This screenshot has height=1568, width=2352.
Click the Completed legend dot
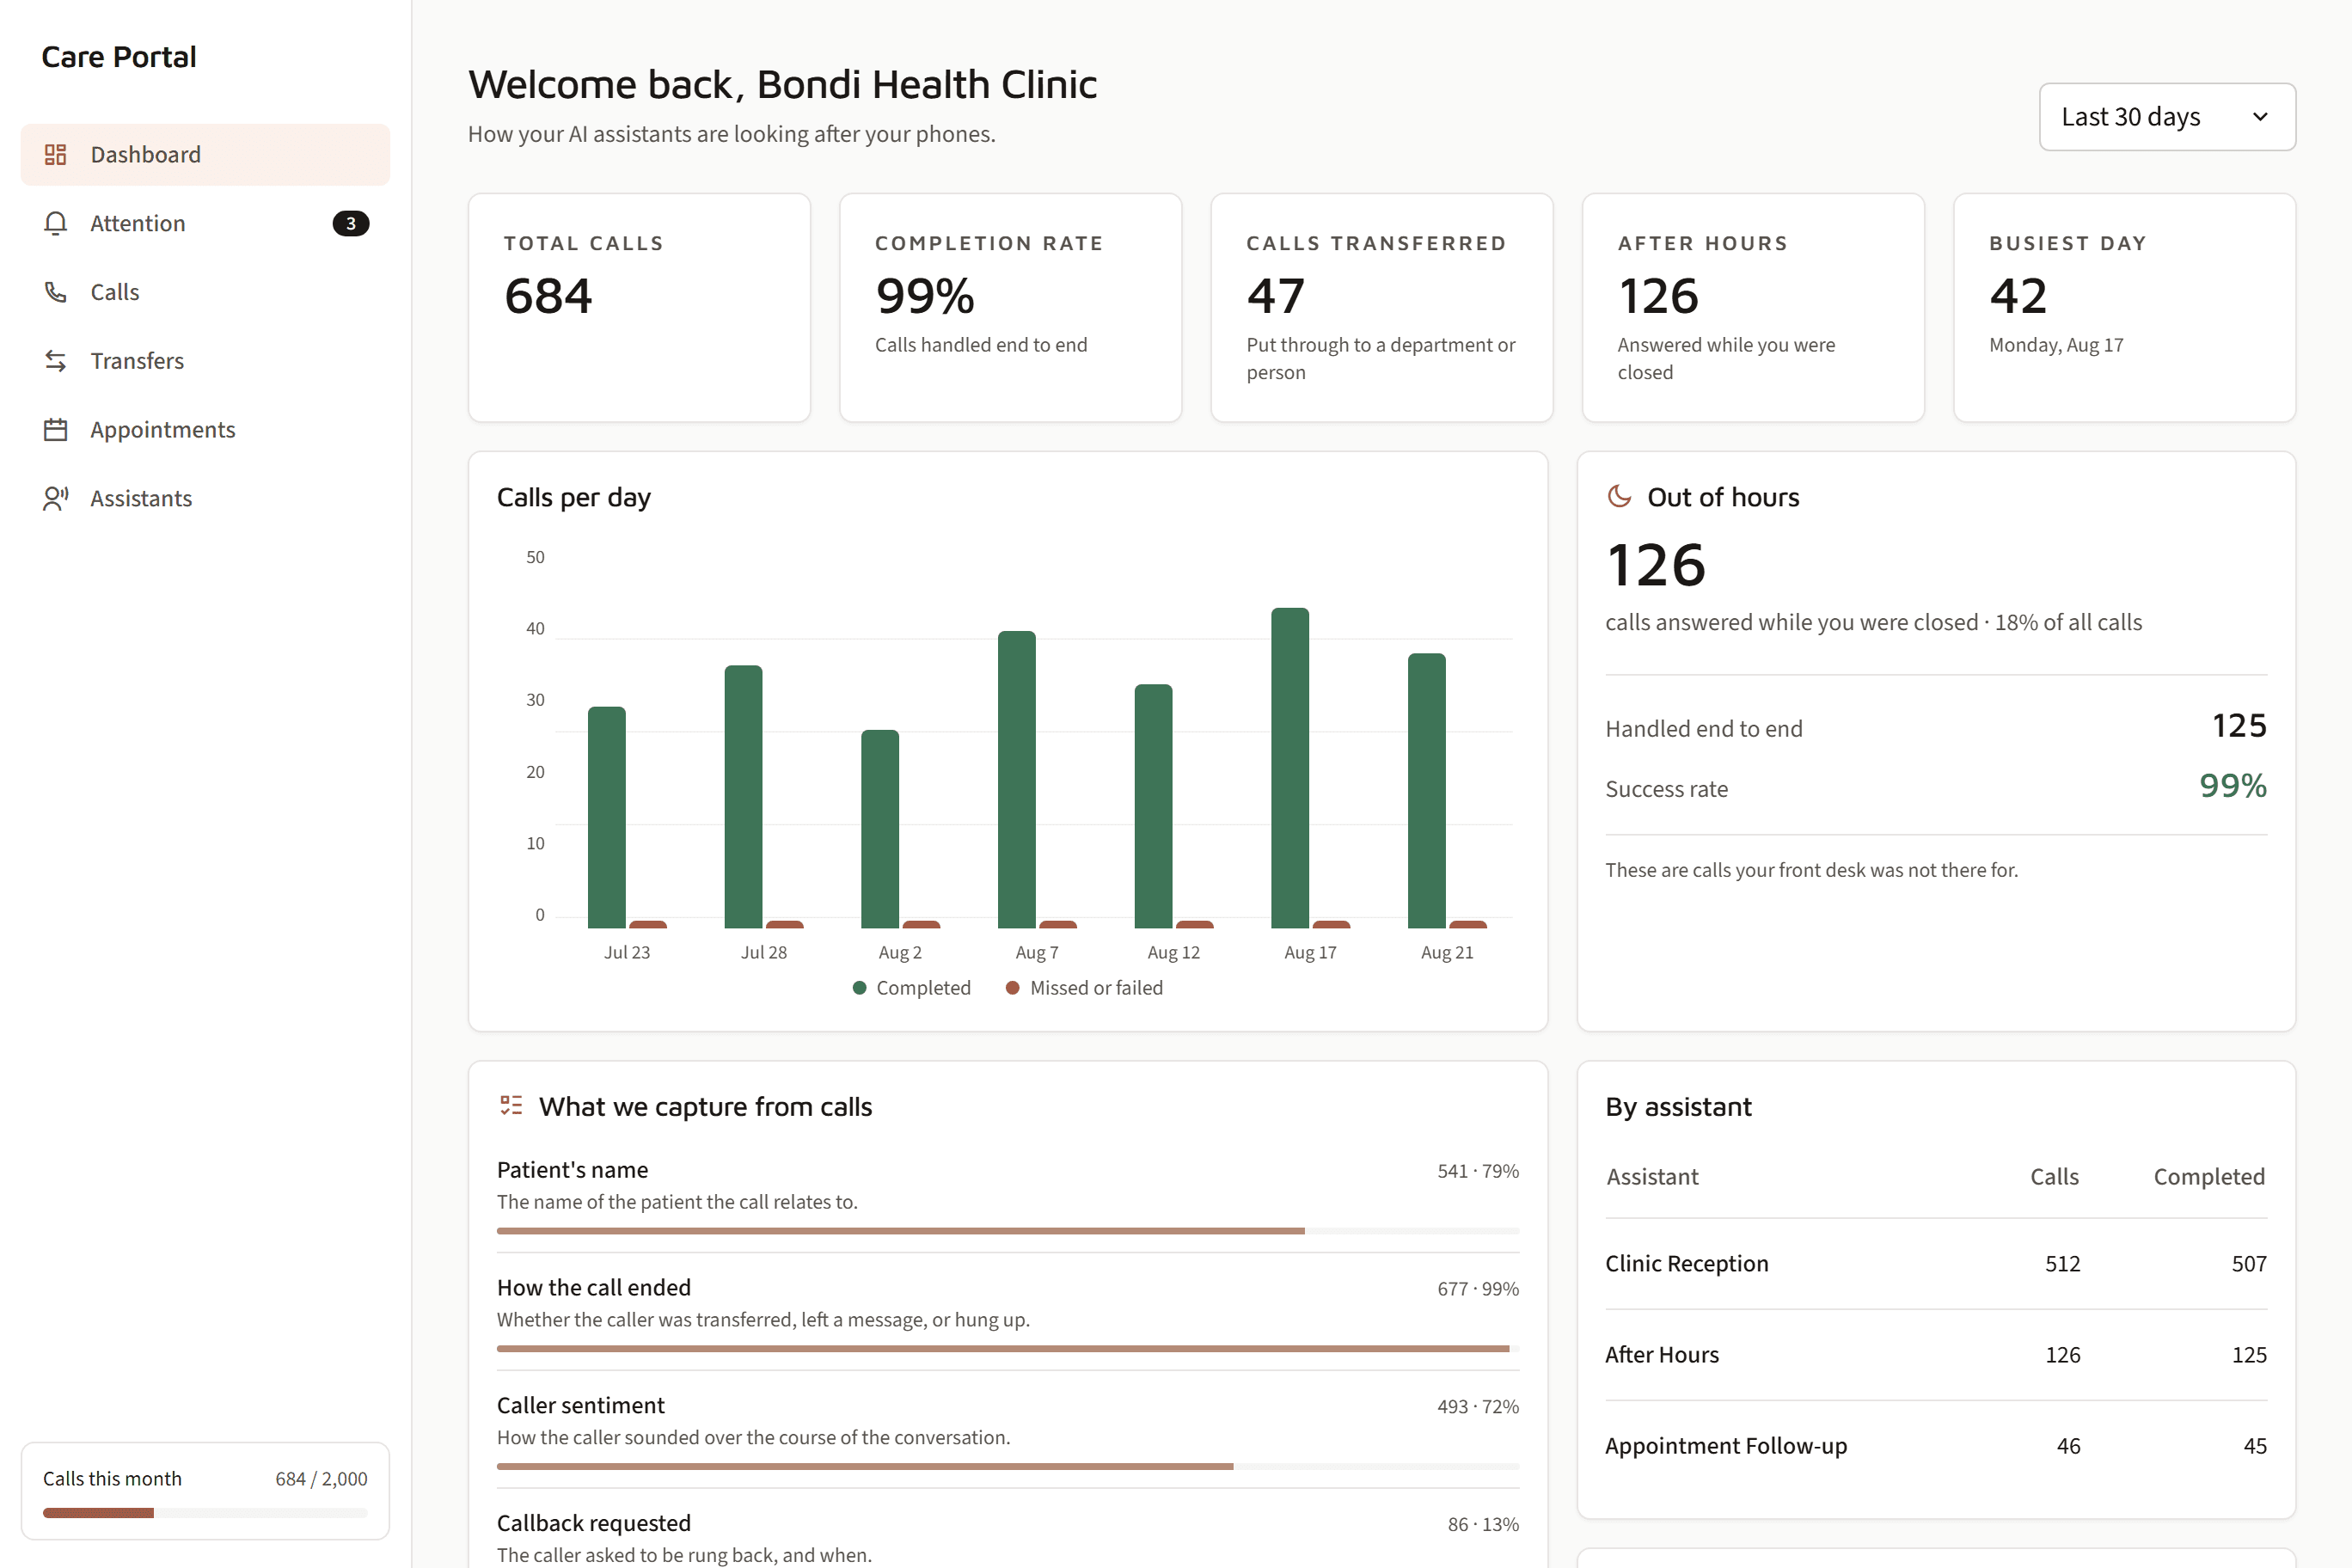pyautogui.click(x=859, y=988)
